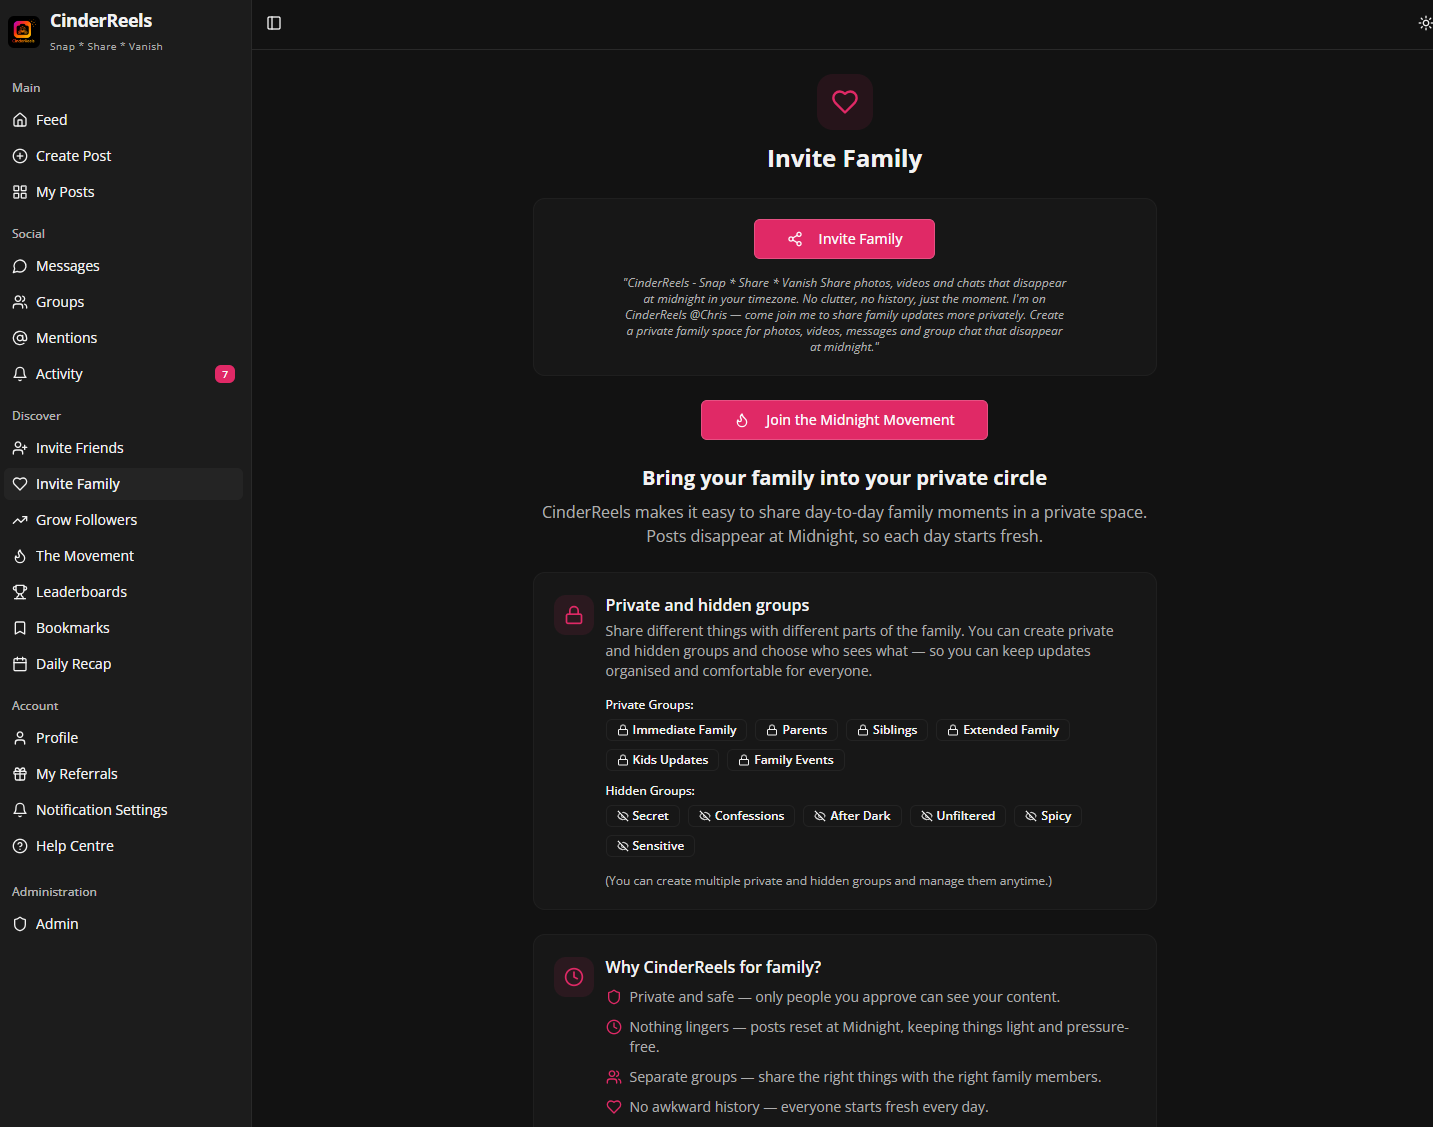Navigate to Groups

pyautogui.click(x=123, y=302)
